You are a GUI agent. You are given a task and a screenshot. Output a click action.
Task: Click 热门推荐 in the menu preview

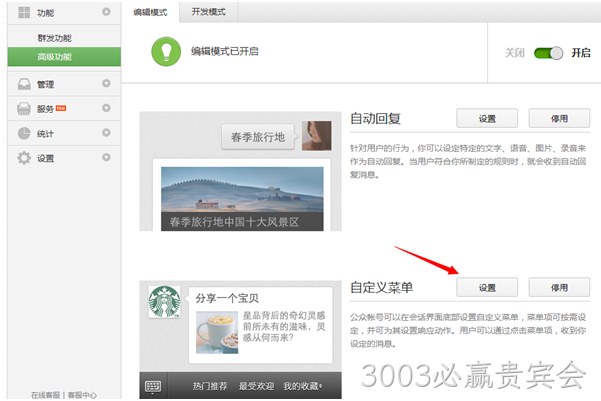[210, 386]
